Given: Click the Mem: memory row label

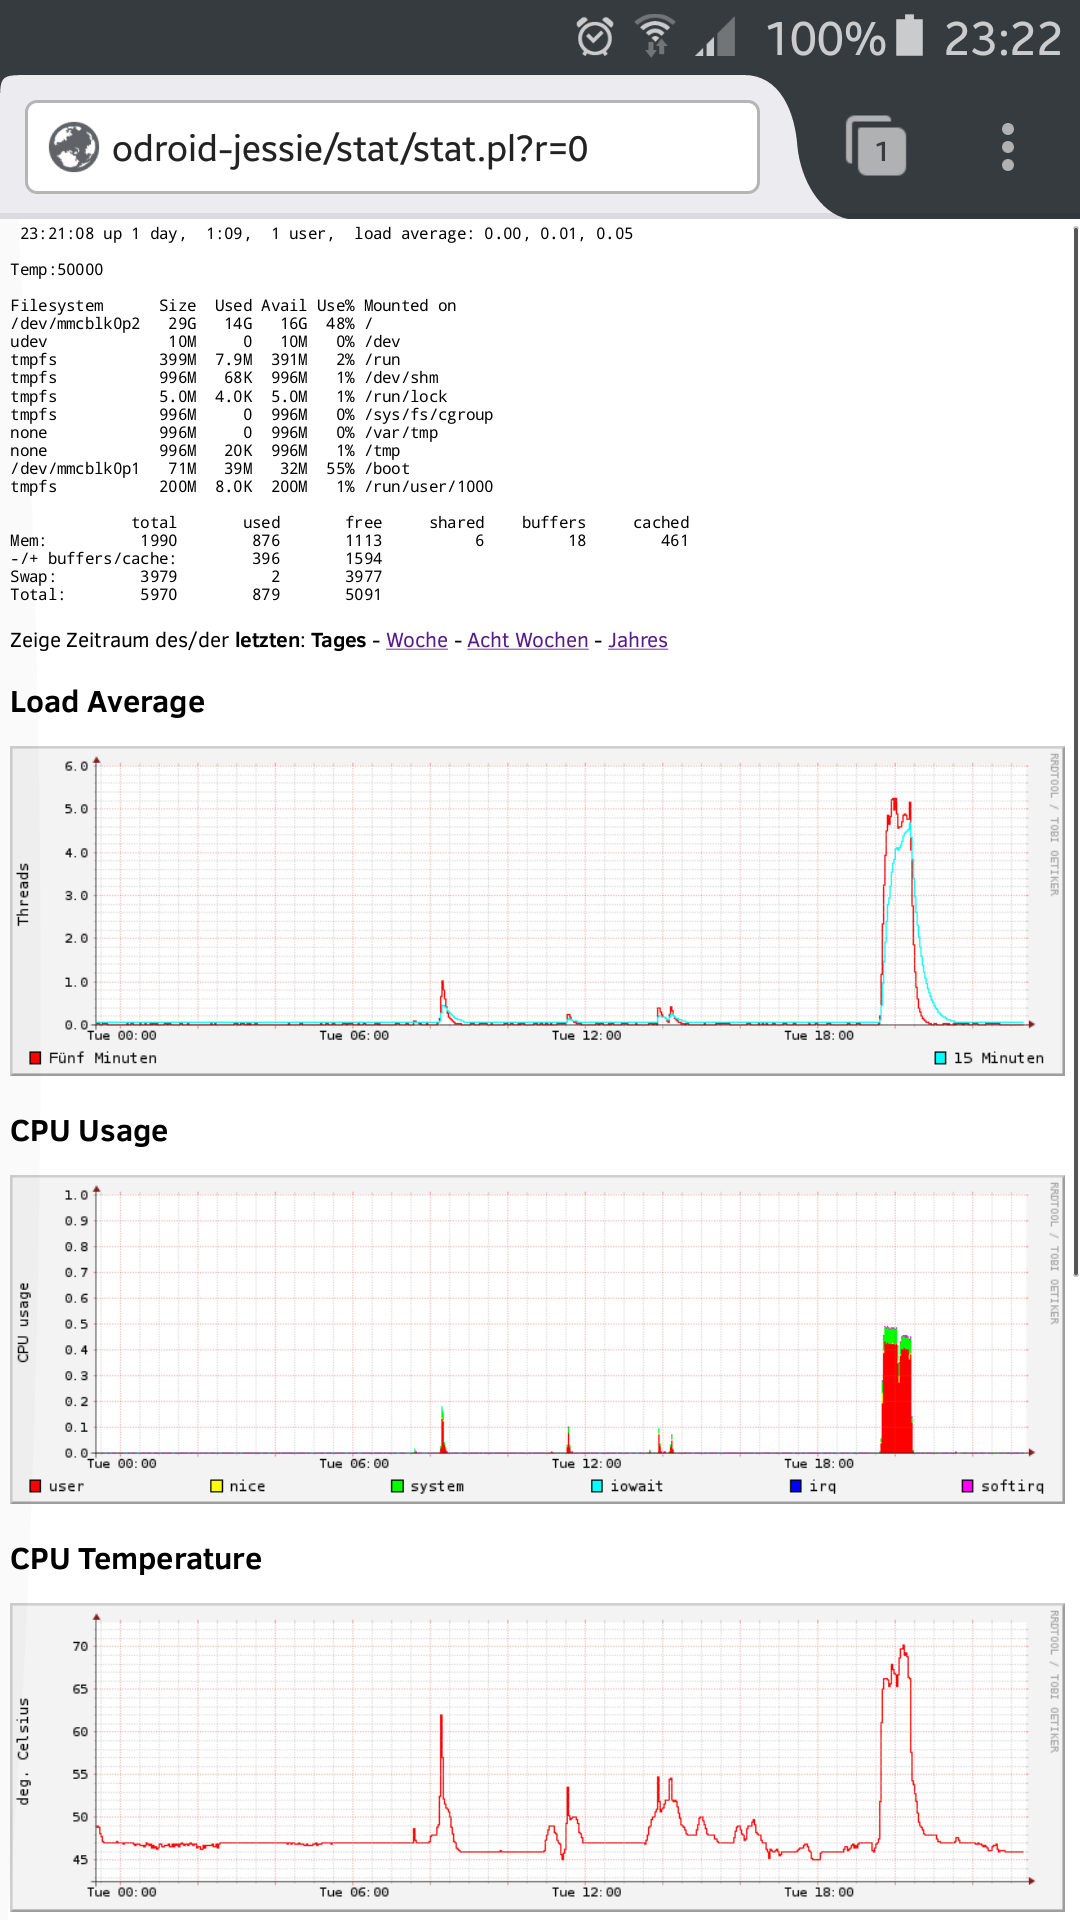Looking at the screenshot, I should (x=28, y=541).
